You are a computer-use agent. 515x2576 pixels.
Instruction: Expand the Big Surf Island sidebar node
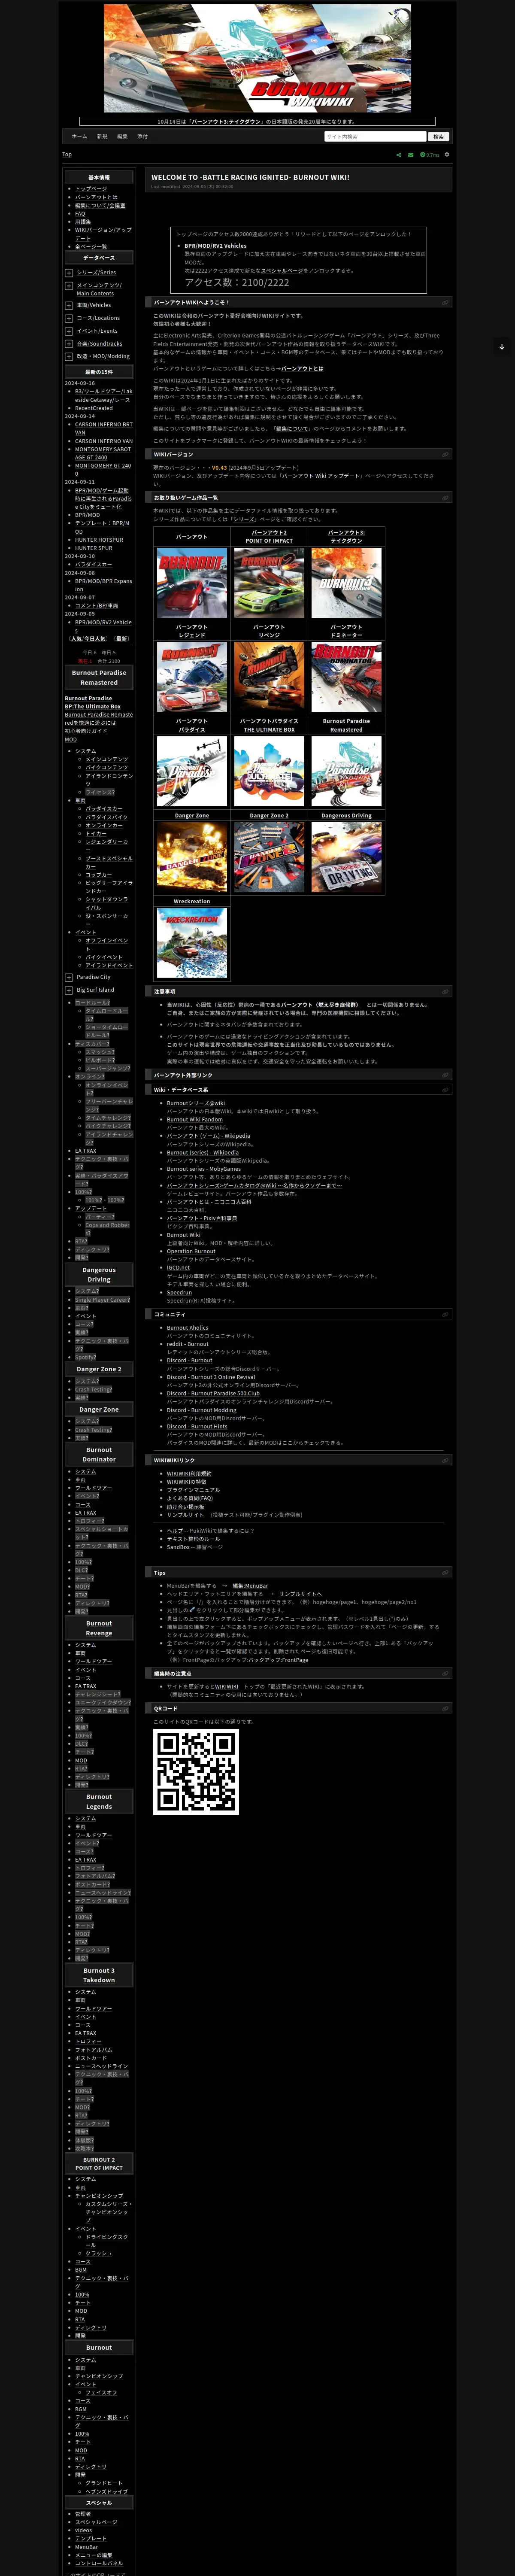(x=69, y=990)
